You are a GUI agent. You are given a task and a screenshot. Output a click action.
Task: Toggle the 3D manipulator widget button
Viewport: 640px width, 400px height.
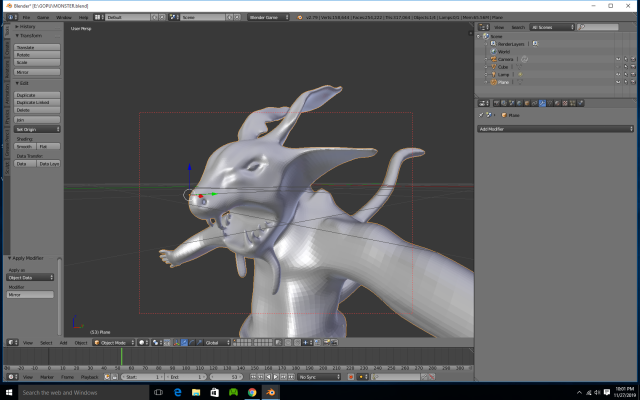coord(177,342)
